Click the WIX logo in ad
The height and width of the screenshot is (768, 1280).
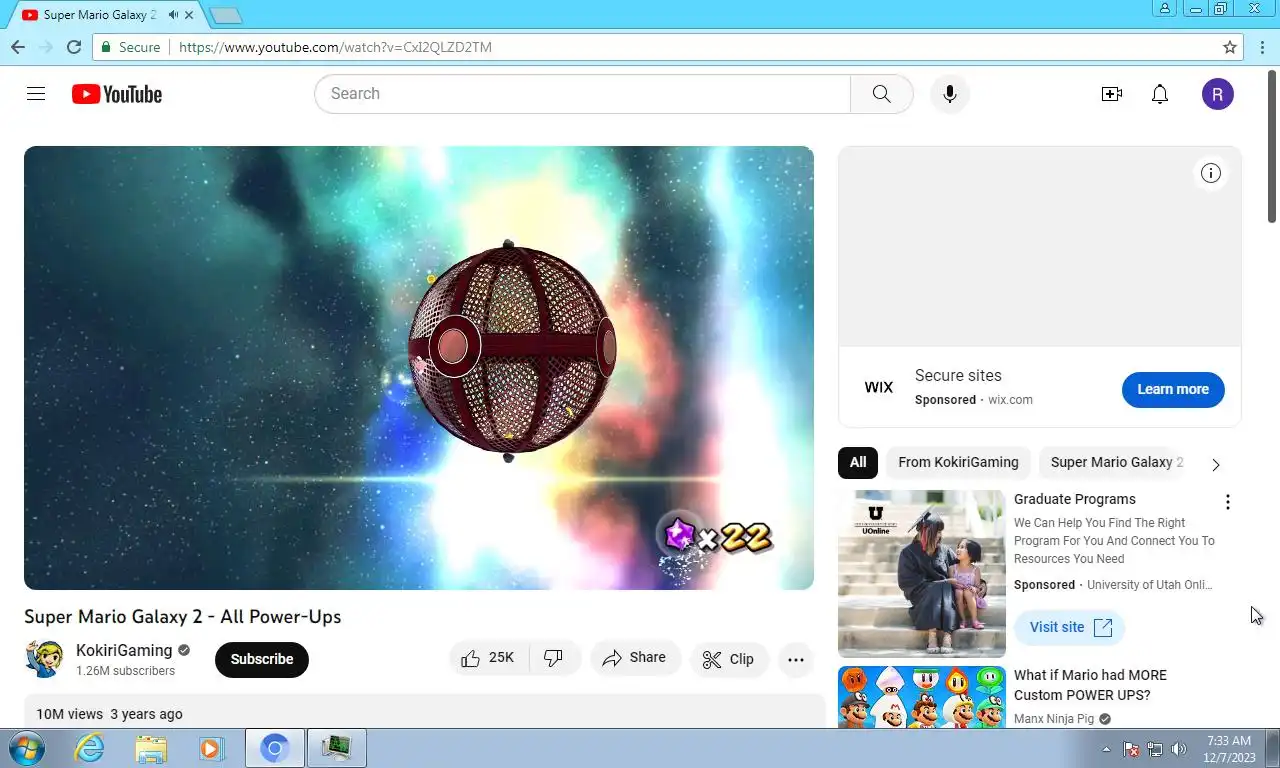(879, 387)
